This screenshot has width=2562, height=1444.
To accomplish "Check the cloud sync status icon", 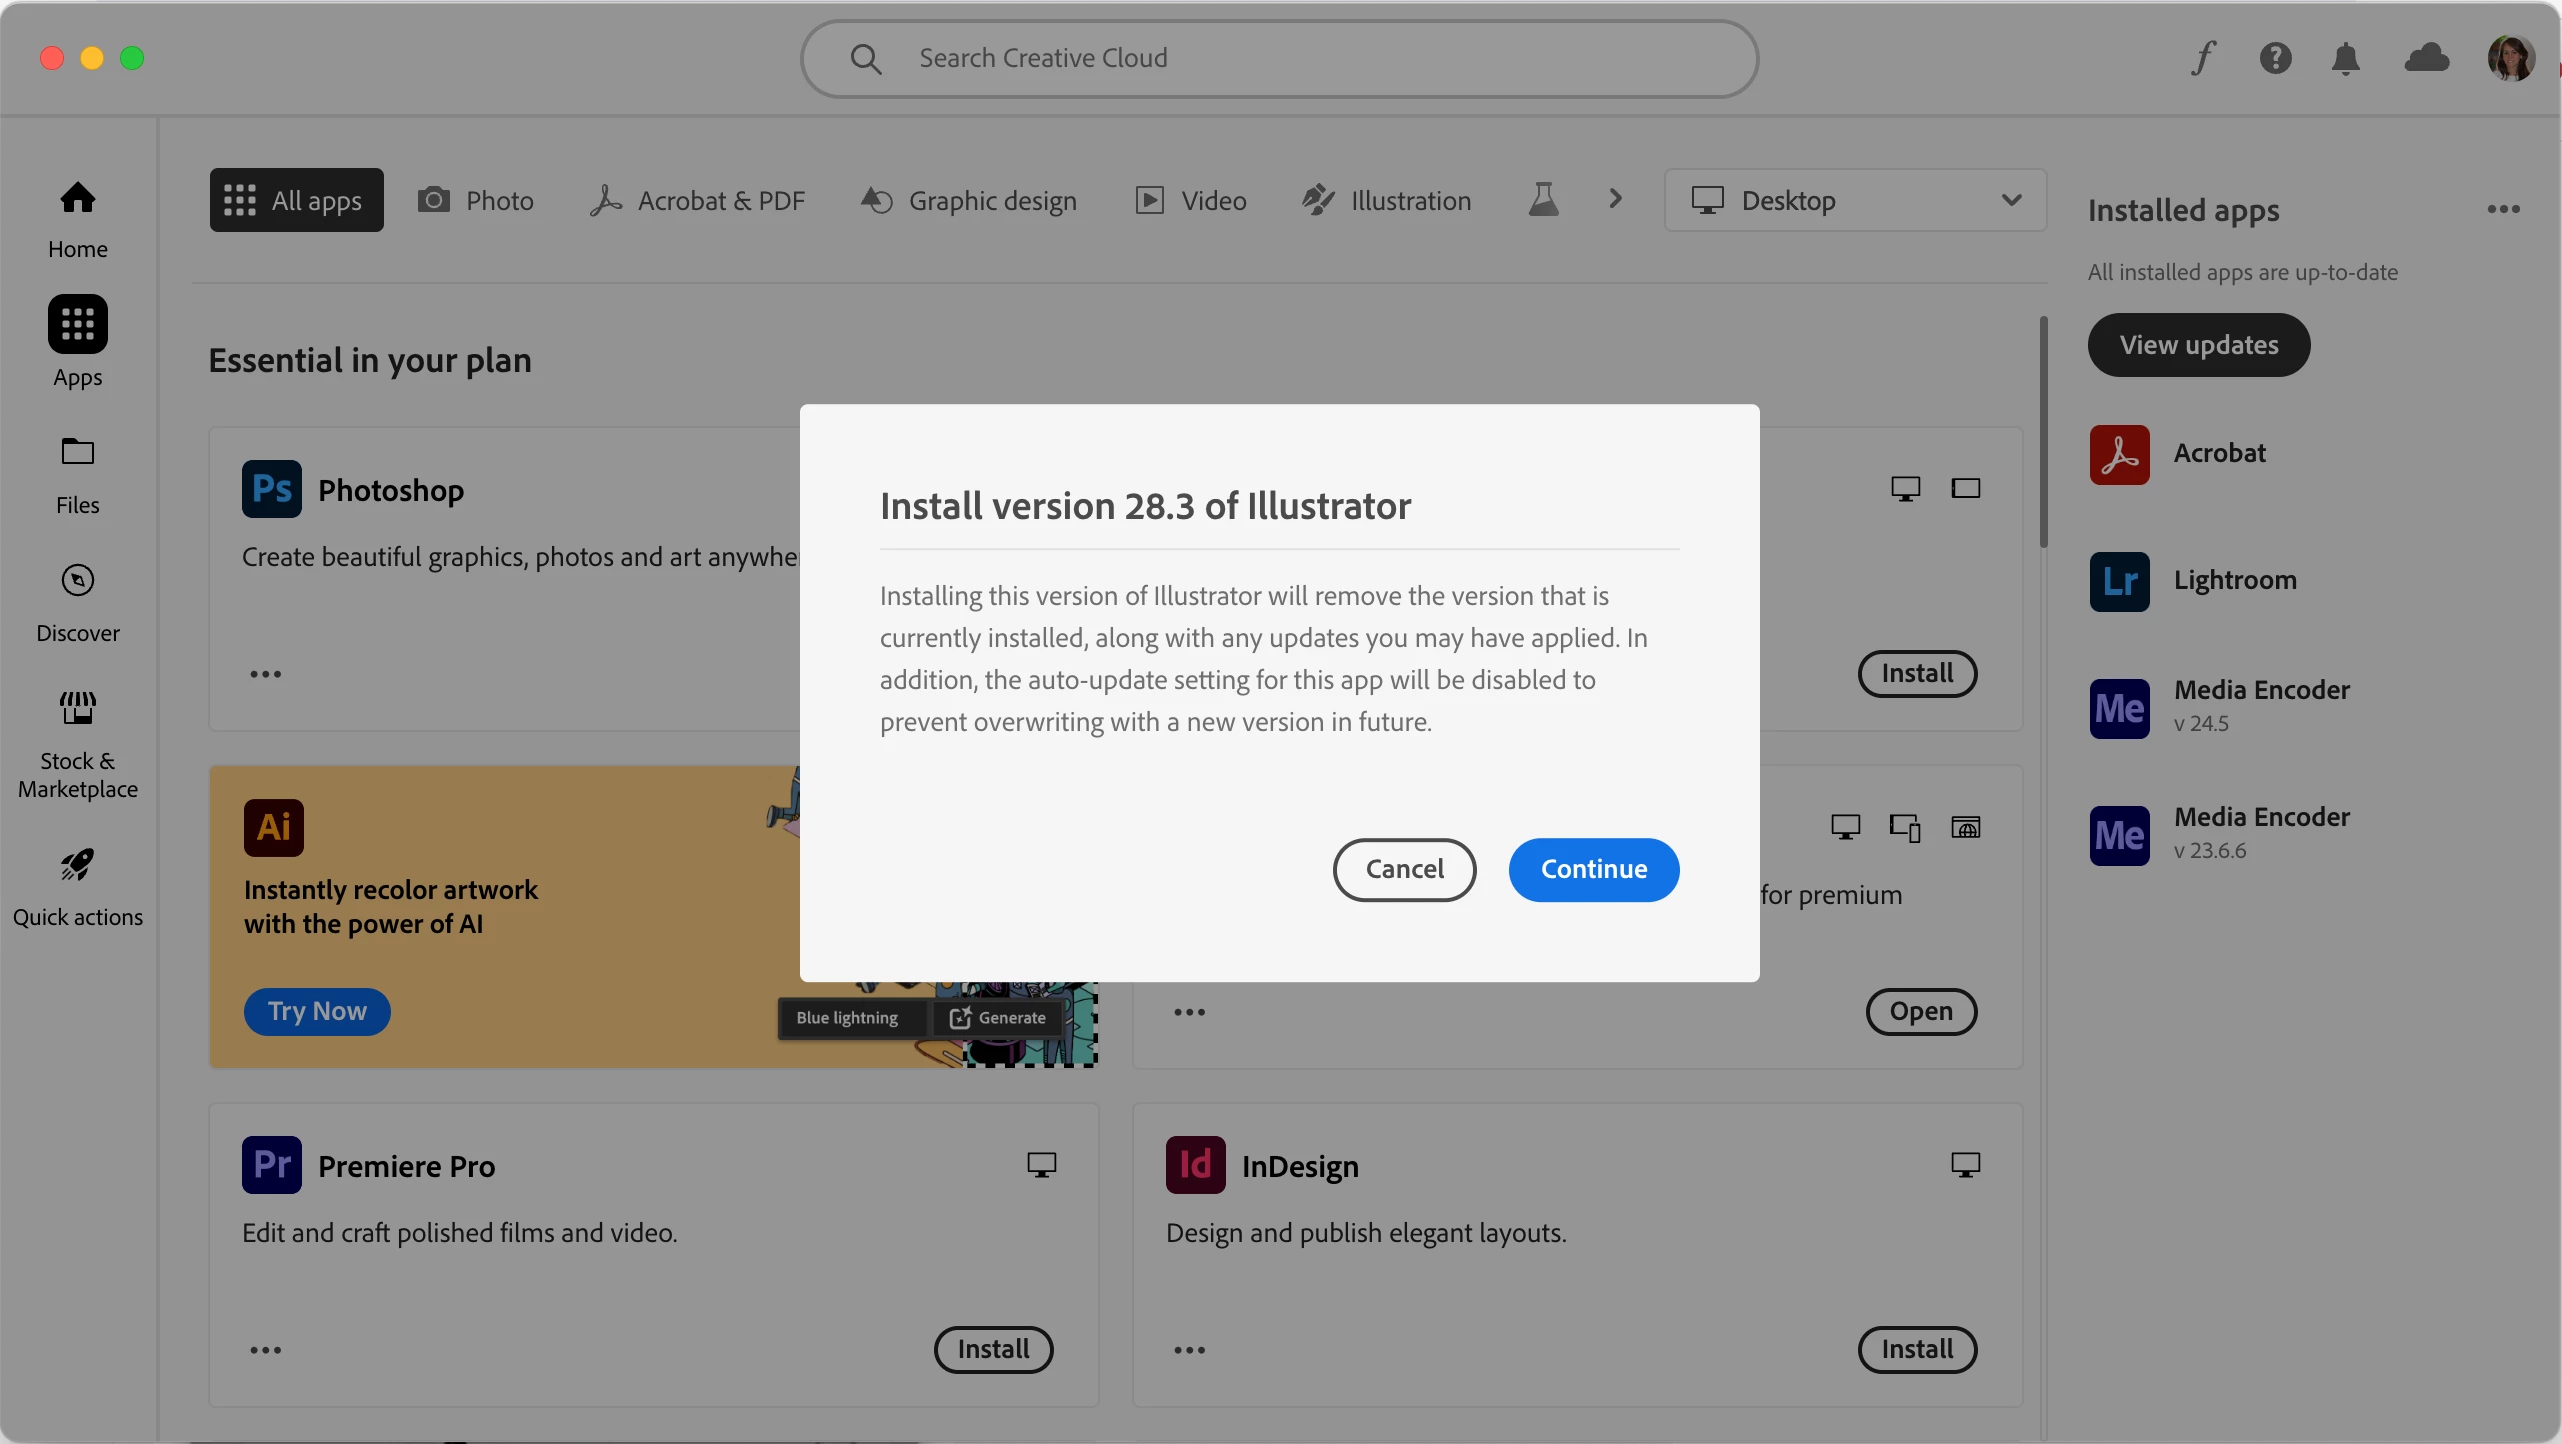I will pyautogui.click(x=2426, y=58).
